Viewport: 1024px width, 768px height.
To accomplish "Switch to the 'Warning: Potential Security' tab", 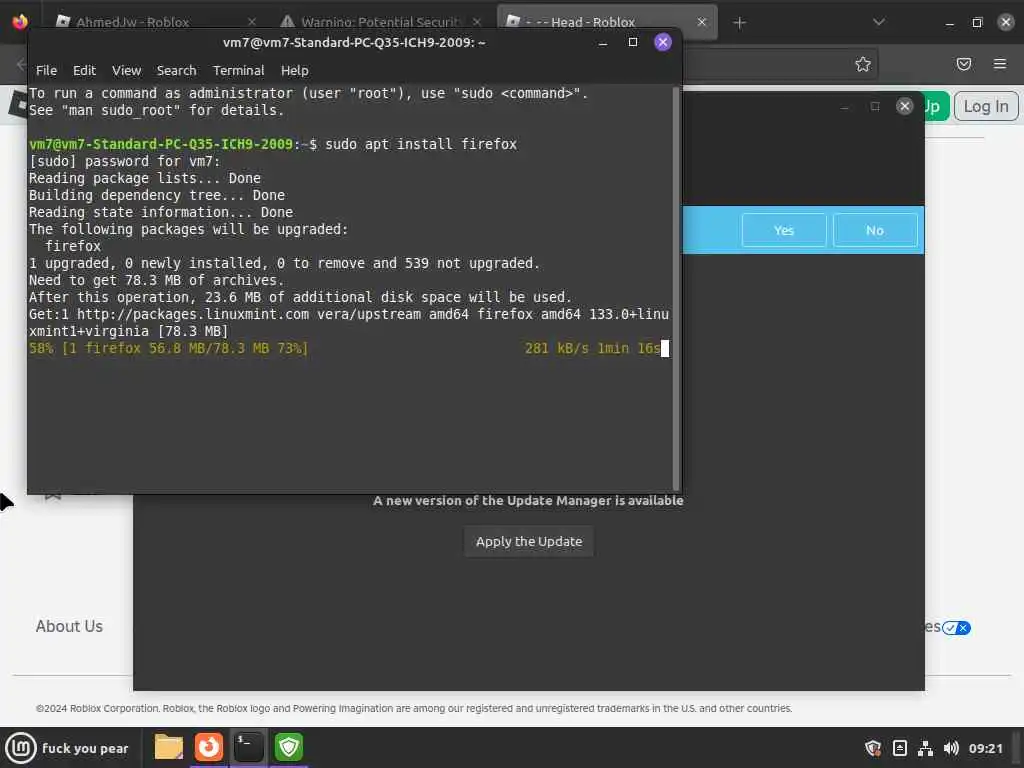I will [x=381, y=22].
